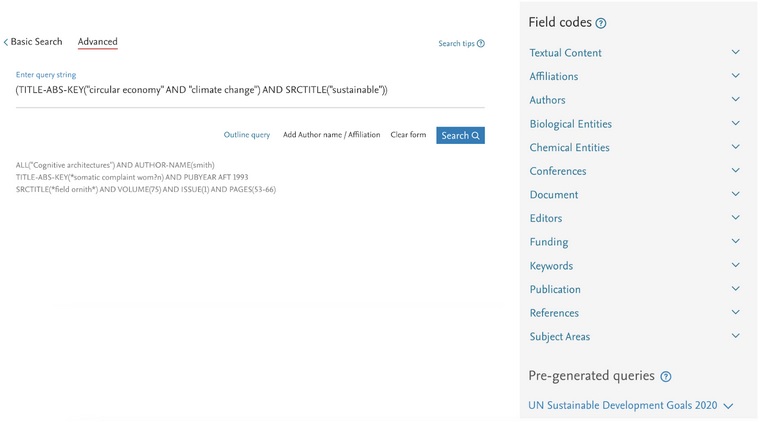
Task: Click the Search tips help icon
Action: [481, 44]
